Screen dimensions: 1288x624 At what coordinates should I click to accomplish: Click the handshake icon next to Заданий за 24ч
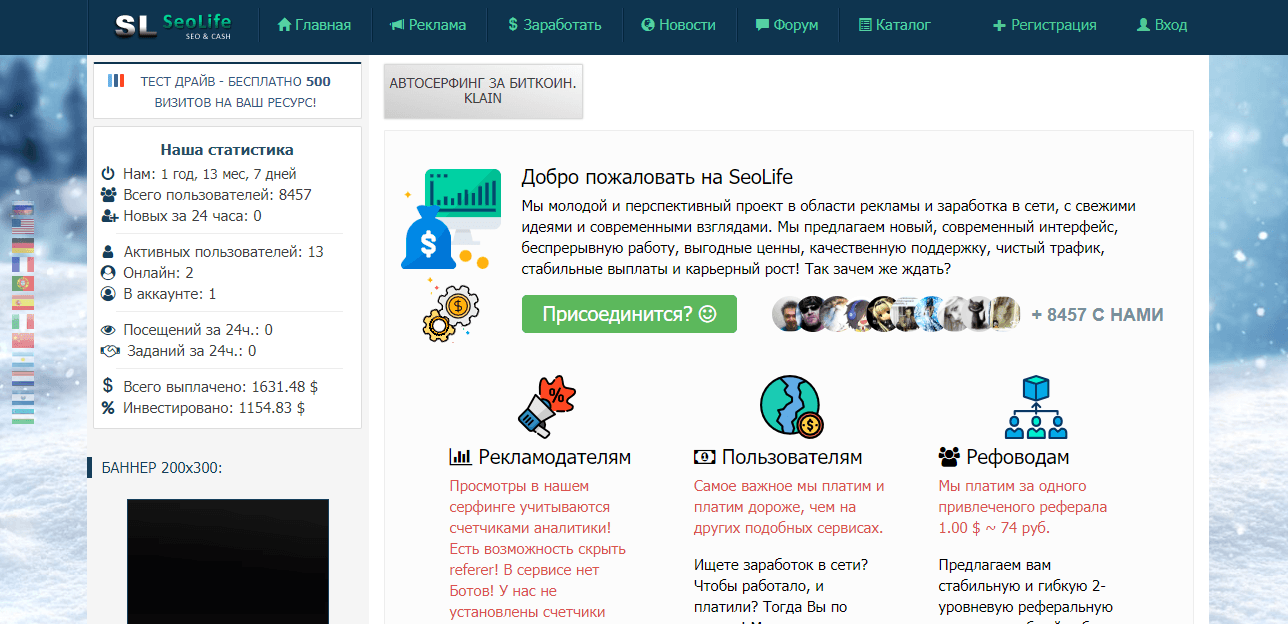pyautogui.click(x=109, y=351)
